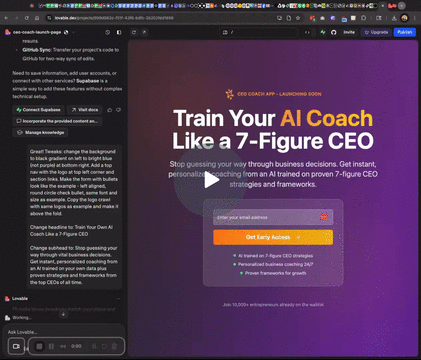The height and width of the screenshot is (360, 421).
Task: Open the more options on Lovable message
Action: pos(118,298)
